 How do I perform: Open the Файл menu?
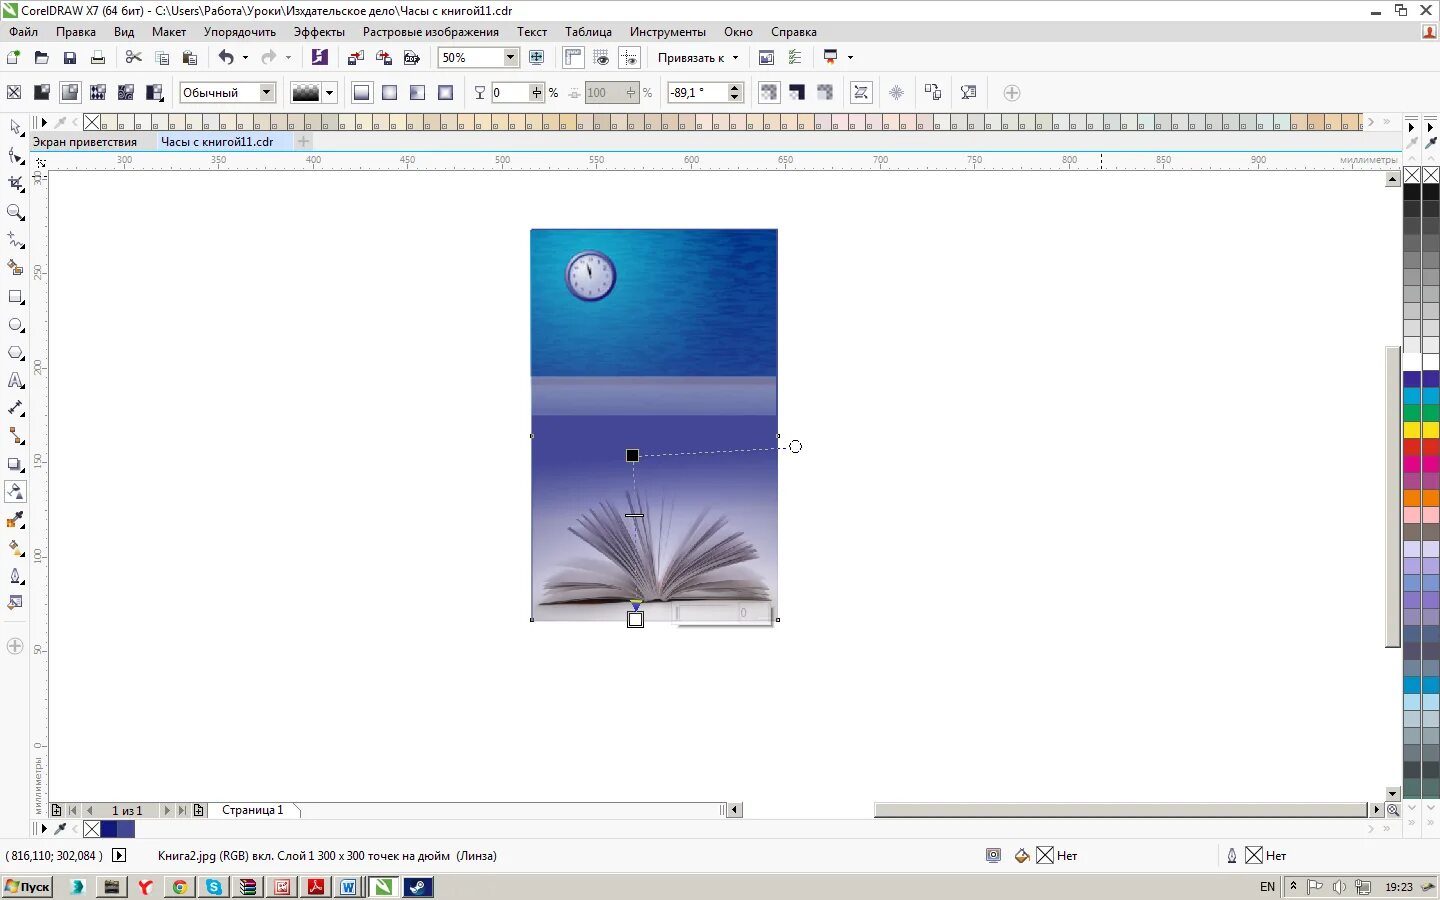pos(24,32)
